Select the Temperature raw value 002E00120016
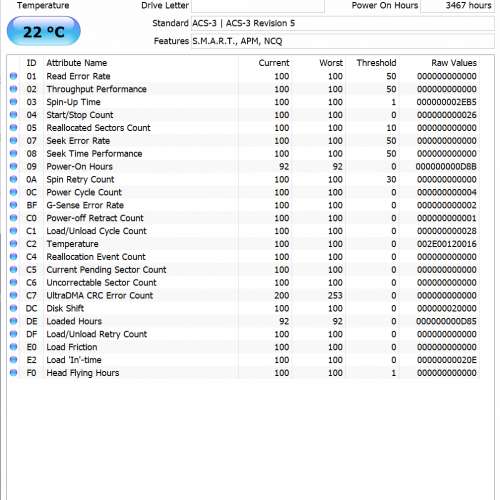Image resolution: width=500 pixels, height=500 pixels. (447, 244)
